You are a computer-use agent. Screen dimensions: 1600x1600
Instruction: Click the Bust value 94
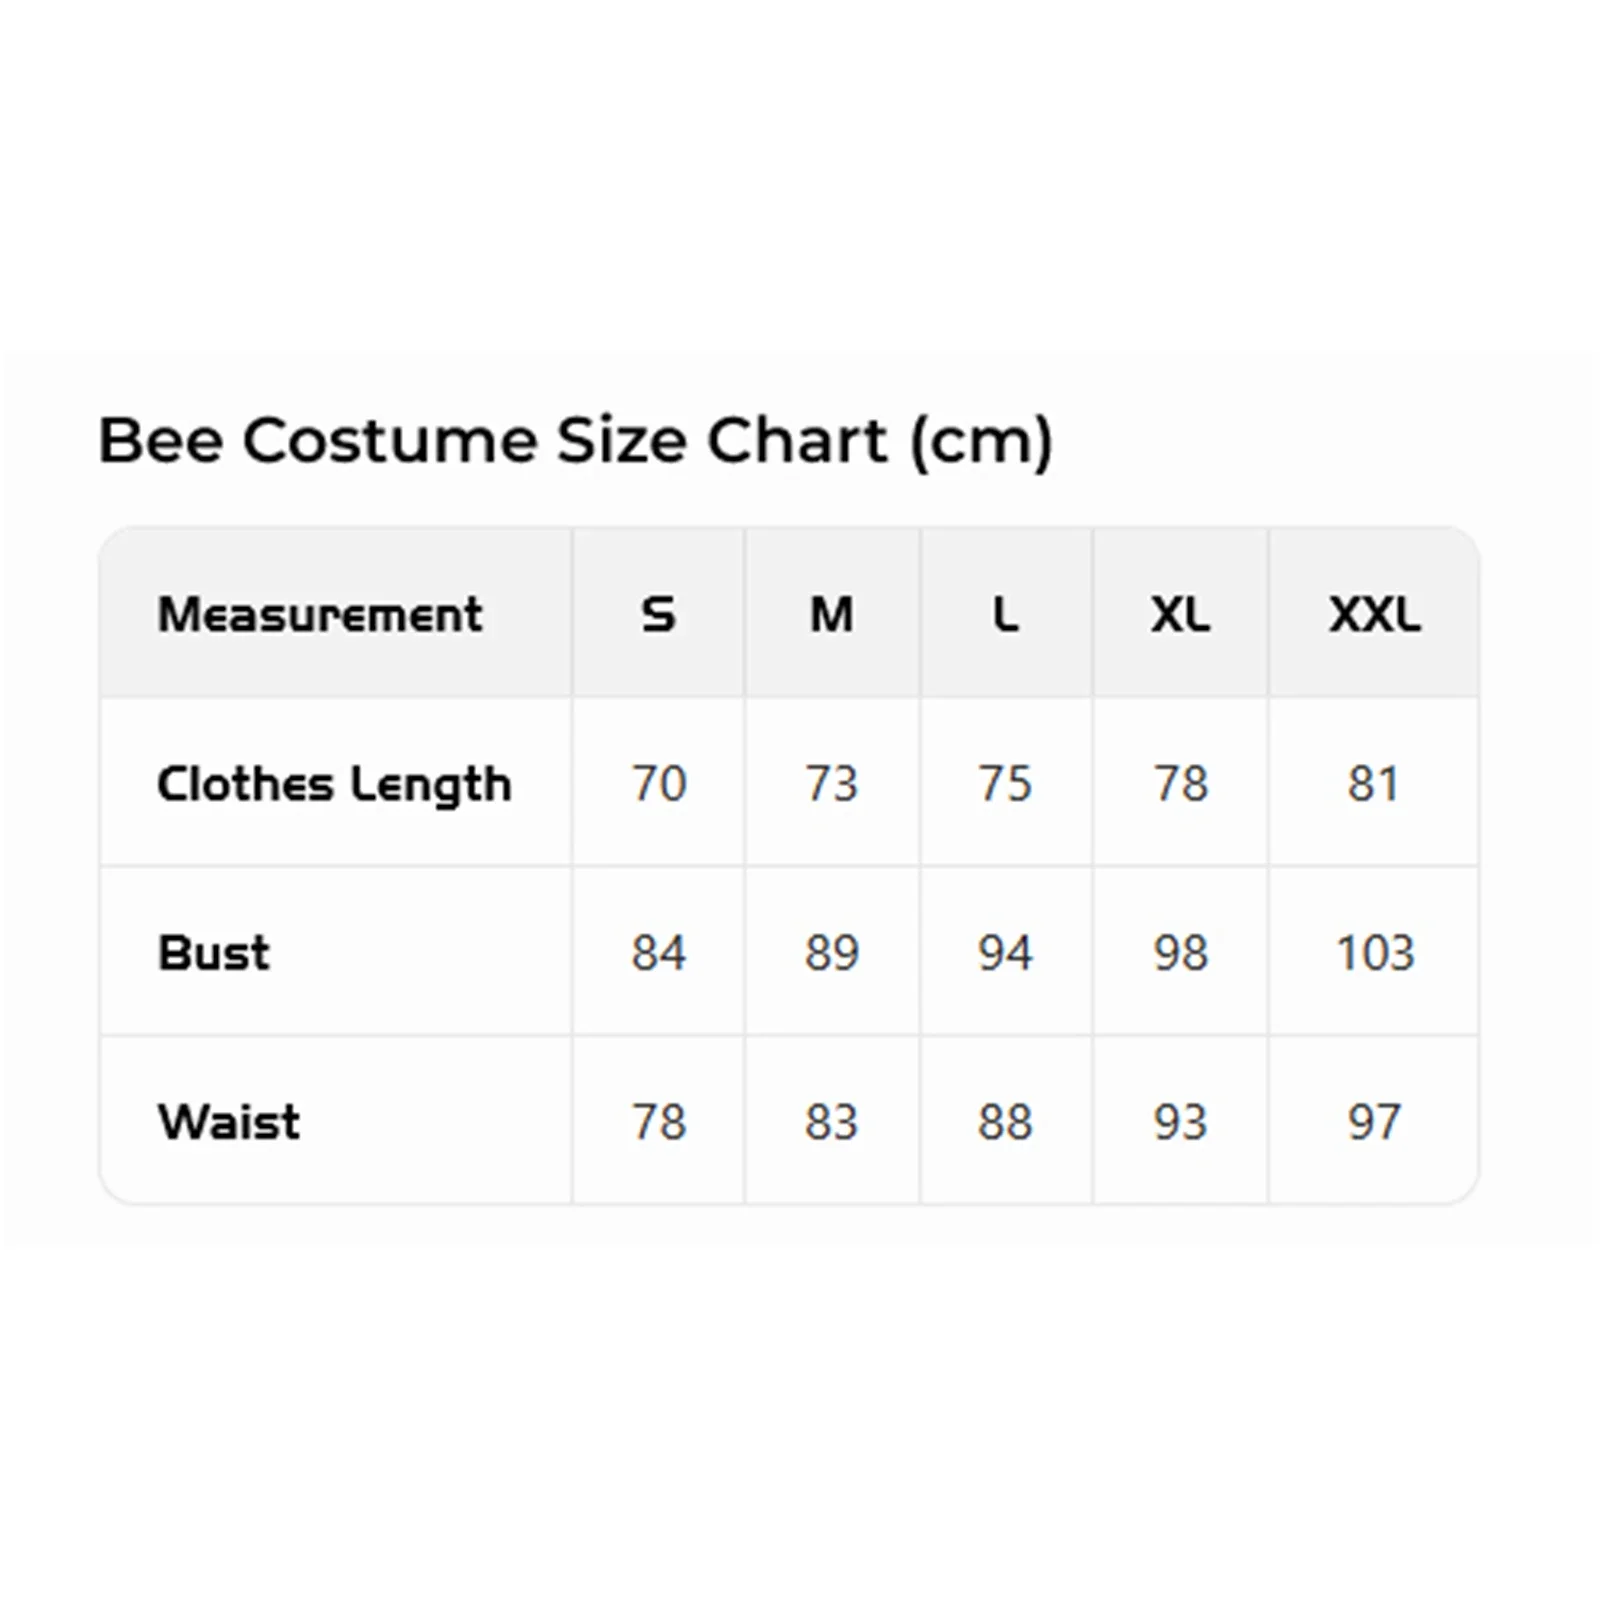[x=1005, y=952]
